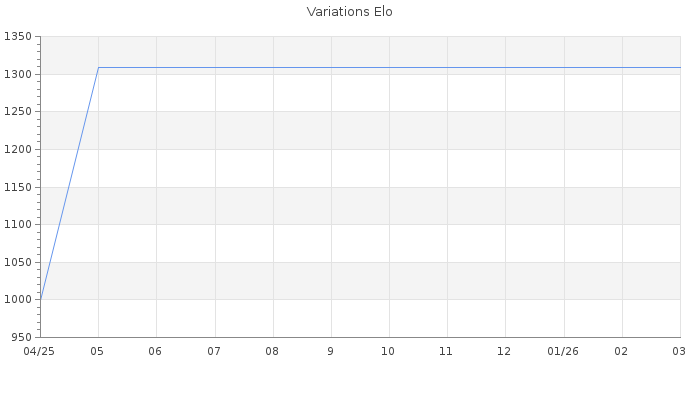This screenshot has height=400, width=700.
Task: Click the 05 month label on the x-axis
Action: [98, 352]
